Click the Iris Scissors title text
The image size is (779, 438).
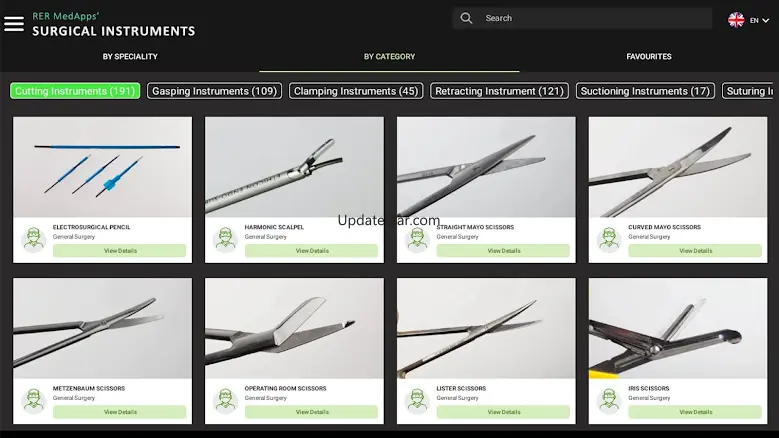[648, 388]
